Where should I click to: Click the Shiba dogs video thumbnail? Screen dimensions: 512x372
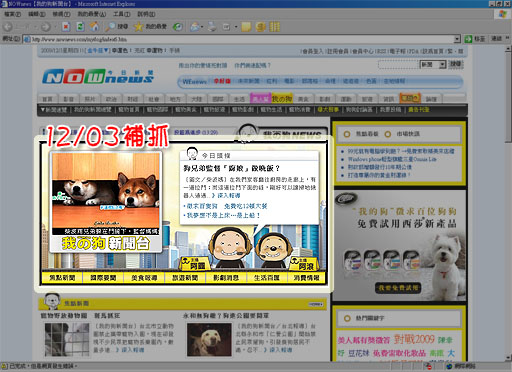pos(106,194)
